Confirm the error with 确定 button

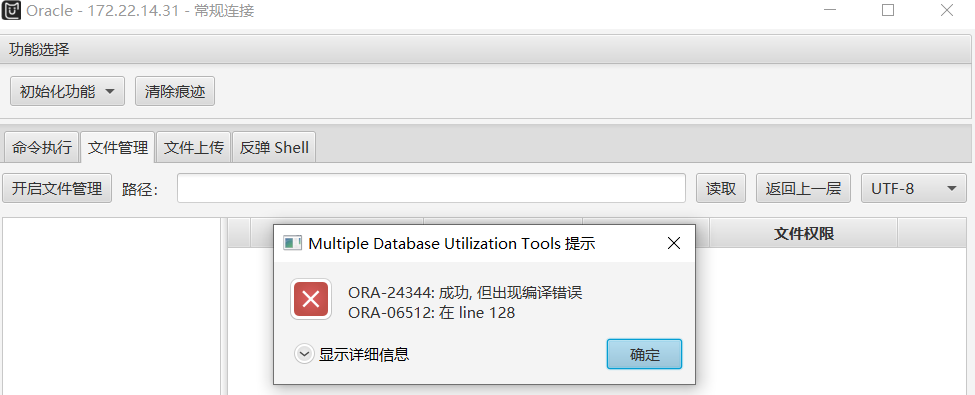tap(644, 355)
